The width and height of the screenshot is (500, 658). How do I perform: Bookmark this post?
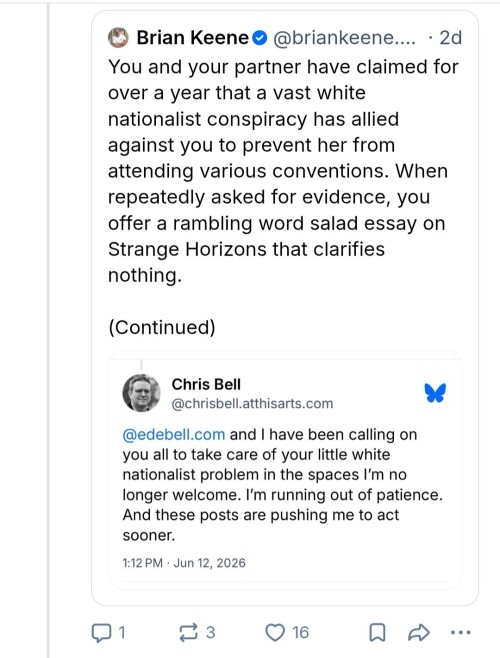tap(377, 632)
